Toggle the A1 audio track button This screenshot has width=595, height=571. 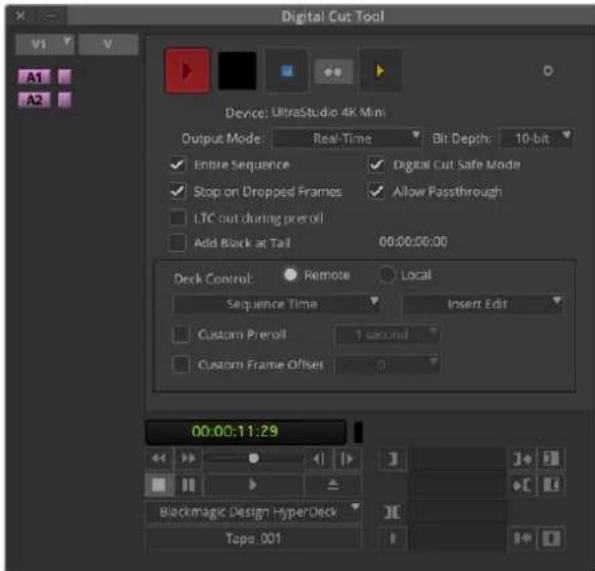[x=34, y=77]
